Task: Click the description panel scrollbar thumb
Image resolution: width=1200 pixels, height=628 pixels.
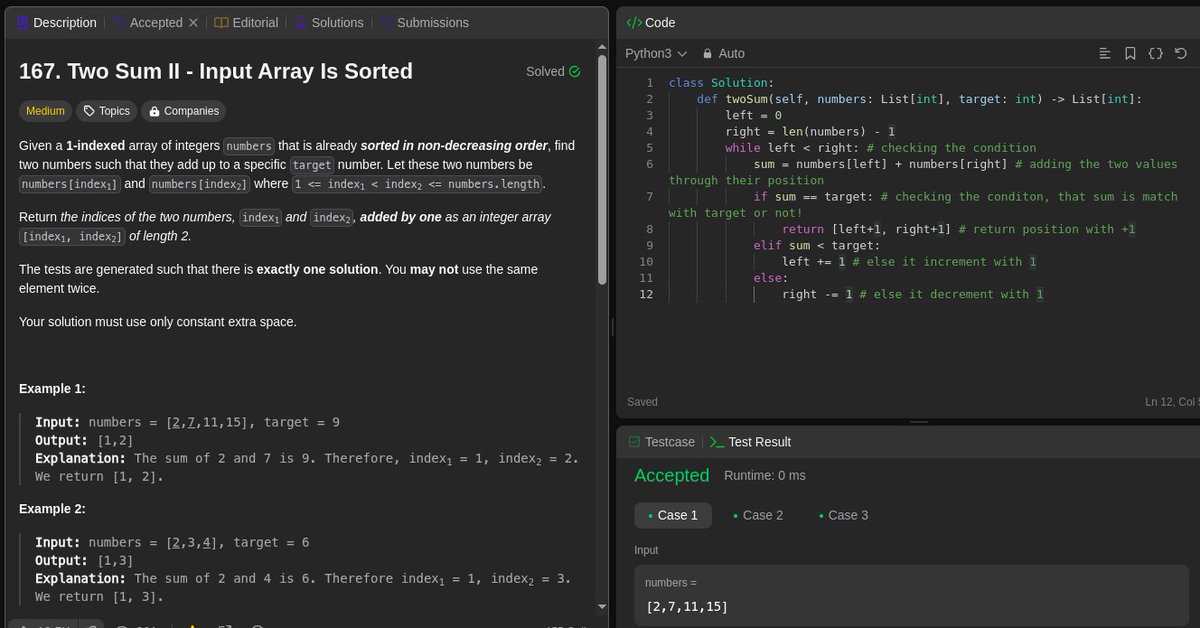Action: (x=603, y=168)
